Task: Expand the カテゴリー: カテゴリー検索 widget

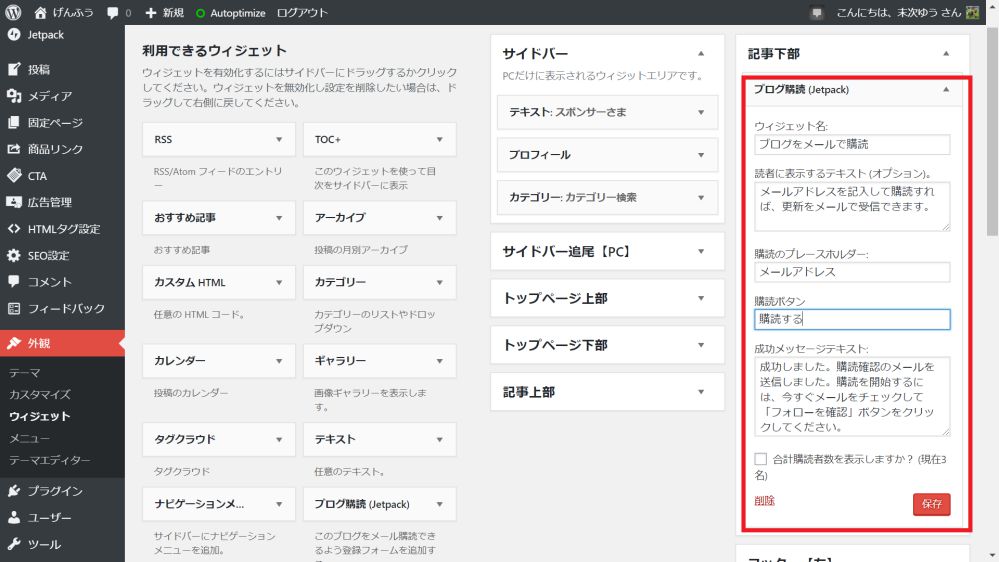Action: (701, 198)
